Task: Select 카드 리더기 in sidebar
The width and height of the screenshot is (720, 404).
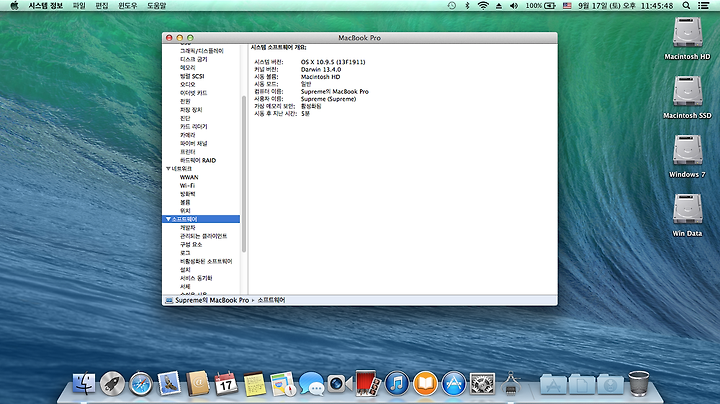Action: (x=193, y=126)
